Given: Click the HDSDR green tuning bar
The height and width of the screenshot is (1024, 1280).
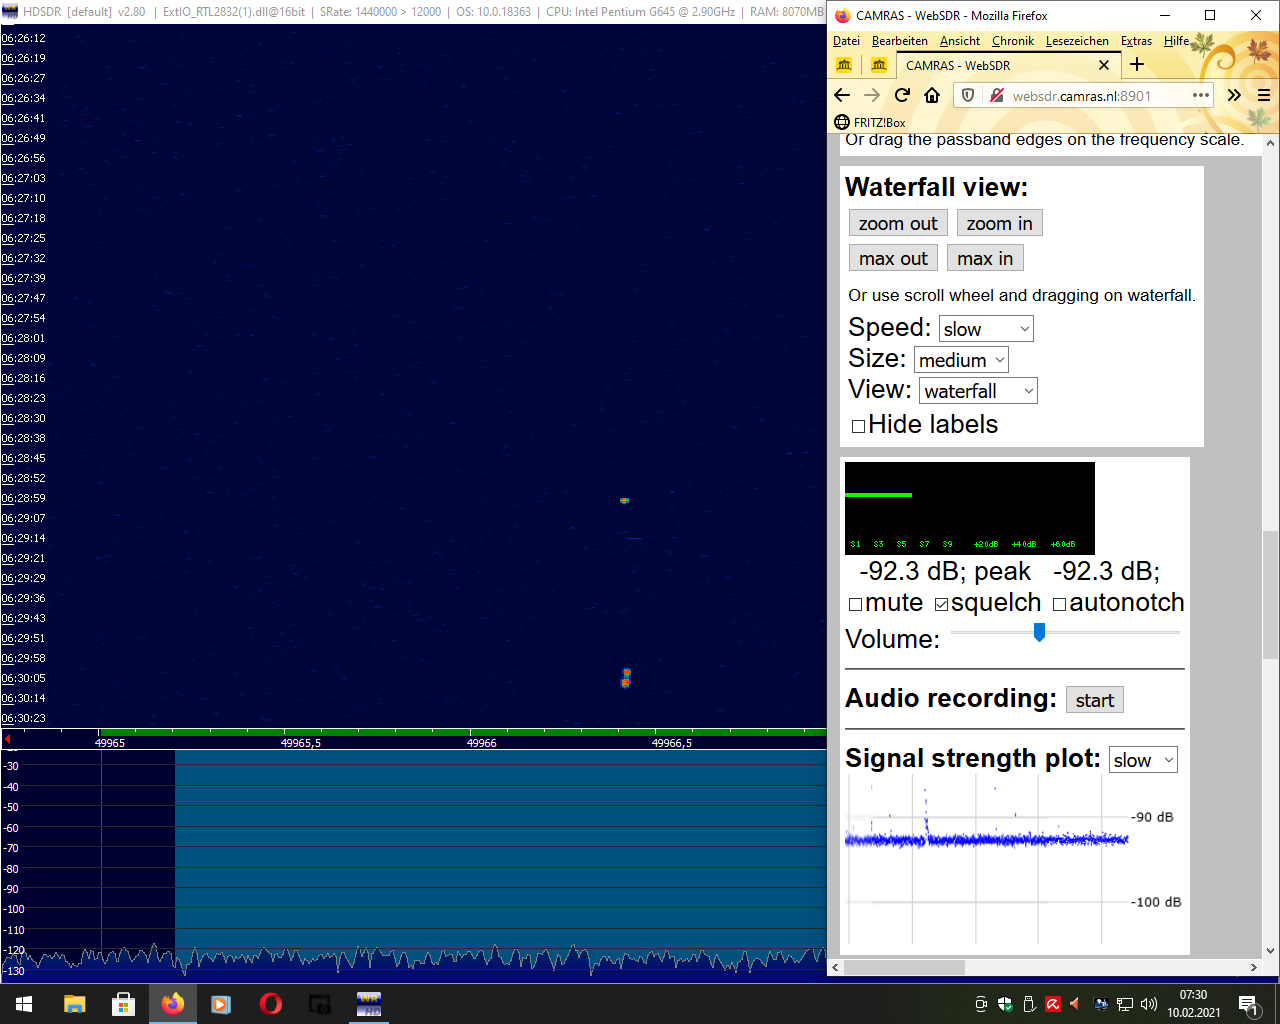Looking at the screenshot, I should [462, 732].
